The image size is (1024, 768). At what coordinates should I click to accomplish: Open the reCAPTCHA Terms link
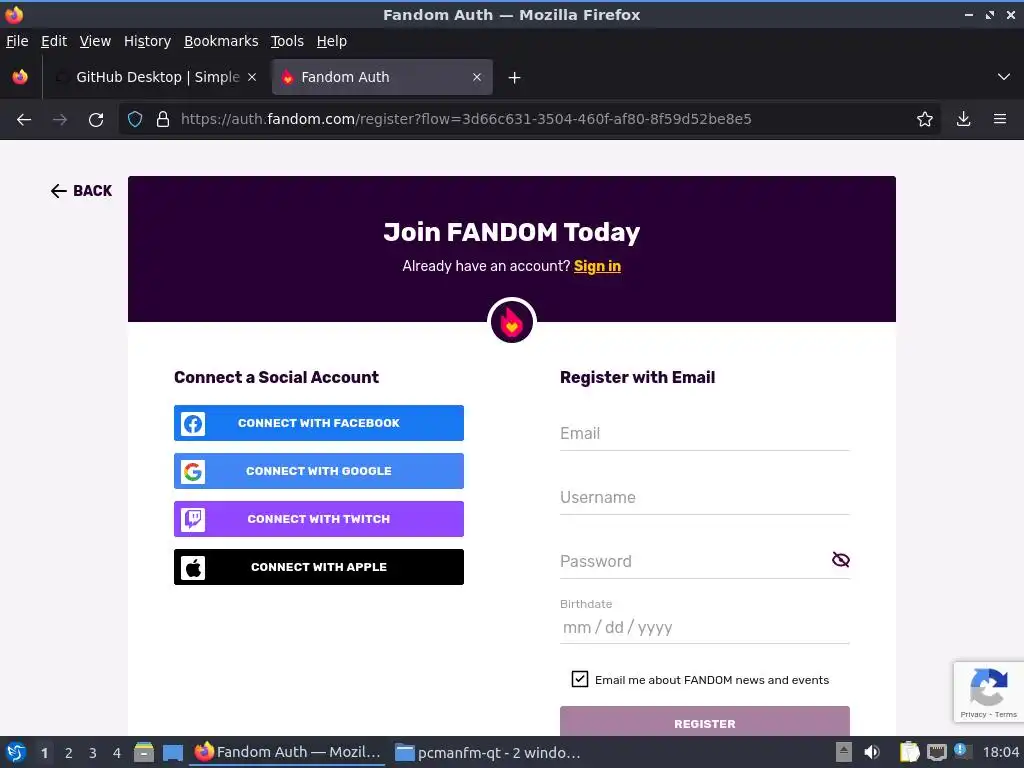click(1006, 714)
